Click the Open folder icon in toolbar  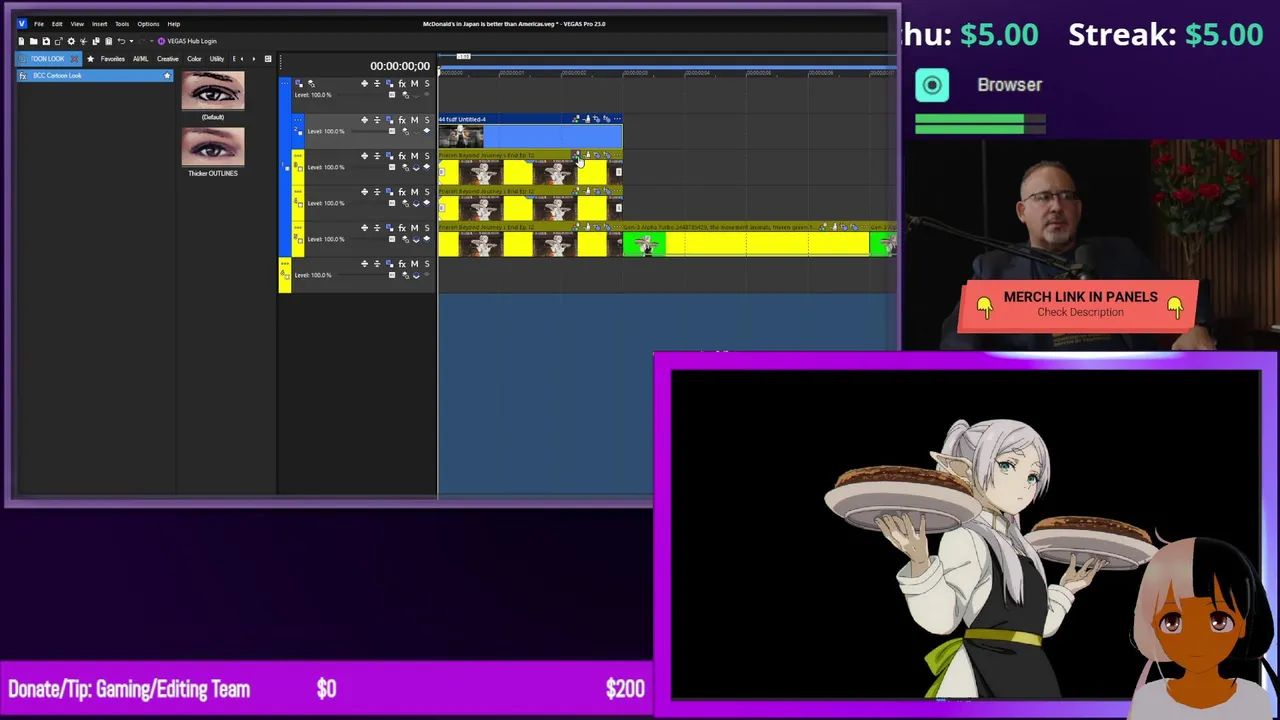pos(33,41)
